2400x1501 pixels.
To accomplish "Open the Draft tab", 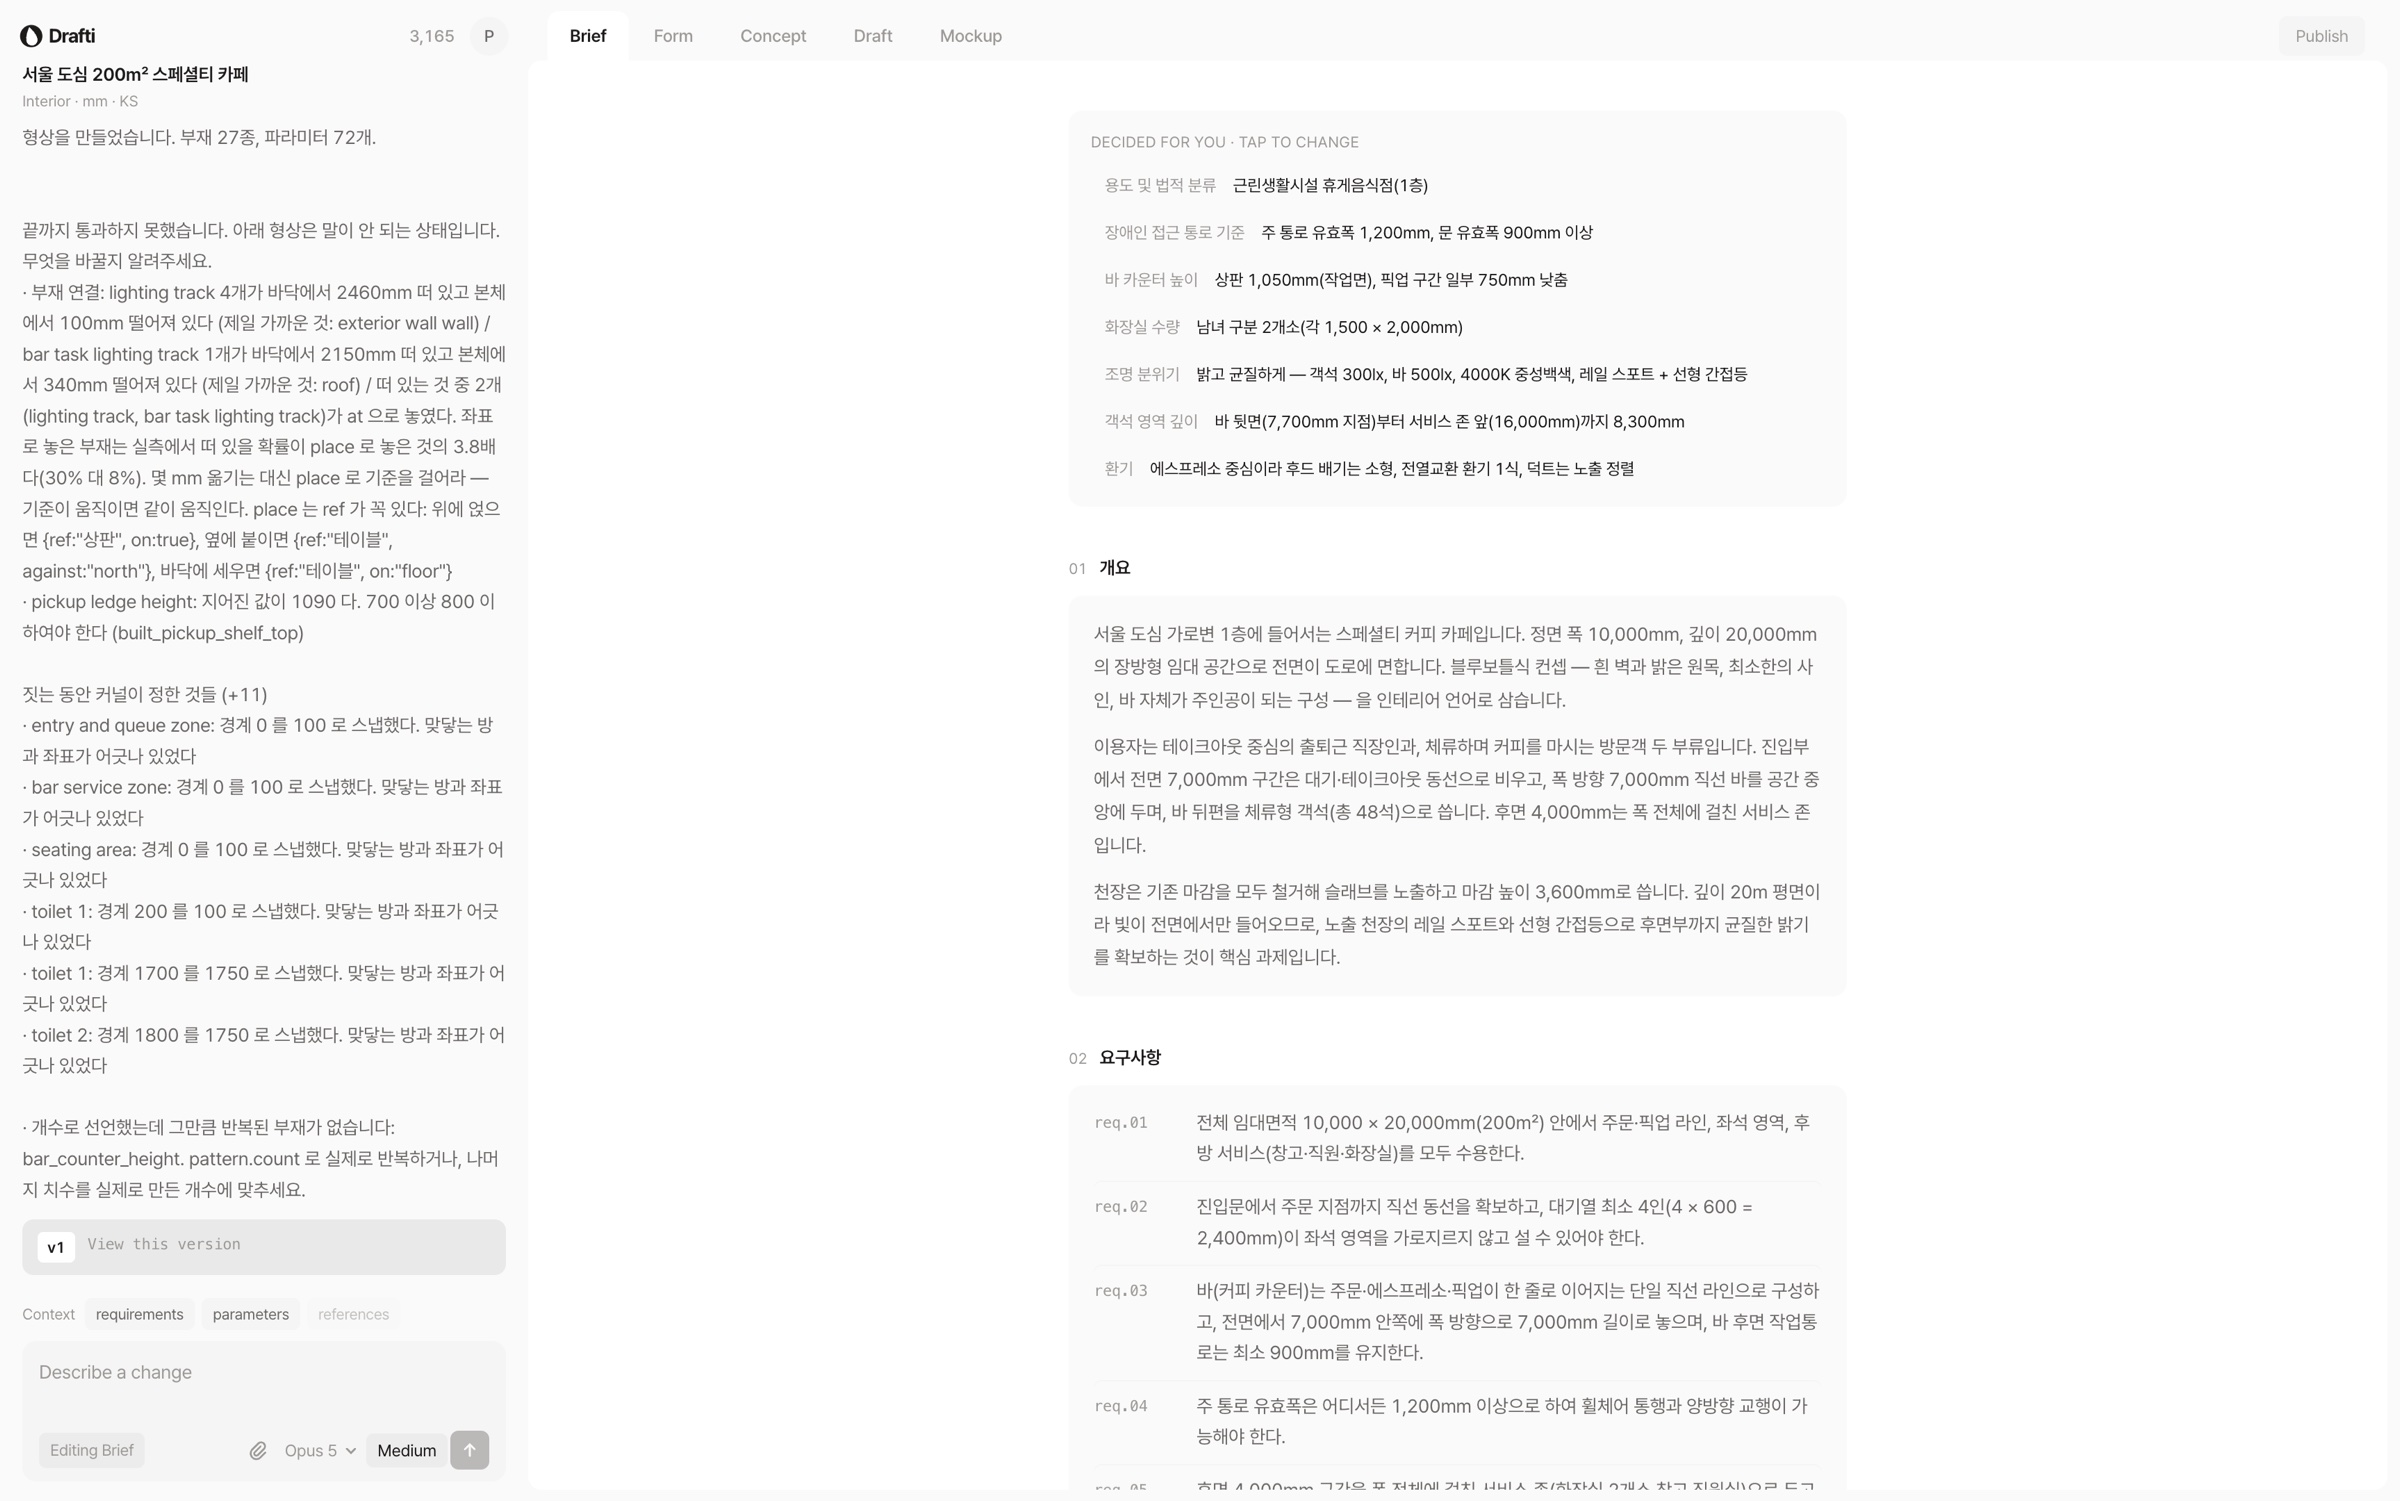I will pos(873,36).
